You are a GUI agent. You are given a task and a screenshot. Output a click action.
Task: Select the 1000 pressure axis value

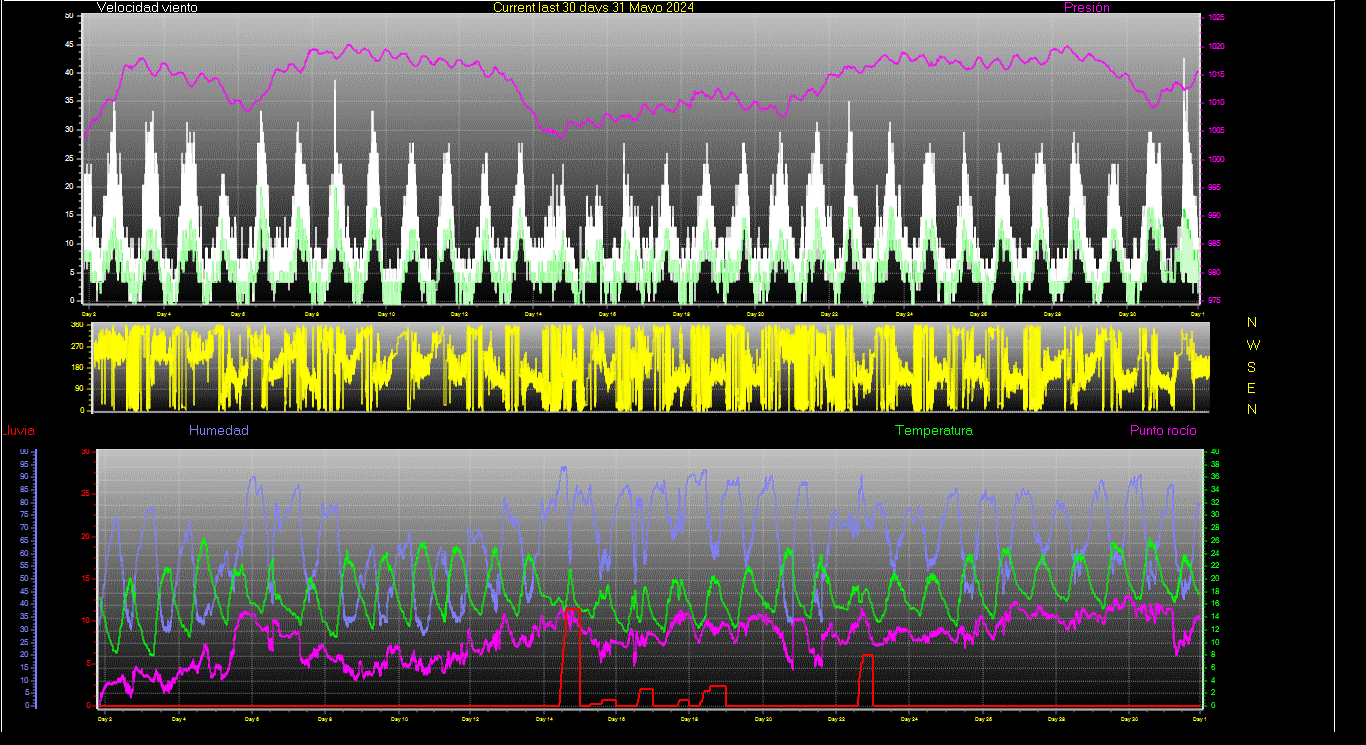pos(1217,160)
